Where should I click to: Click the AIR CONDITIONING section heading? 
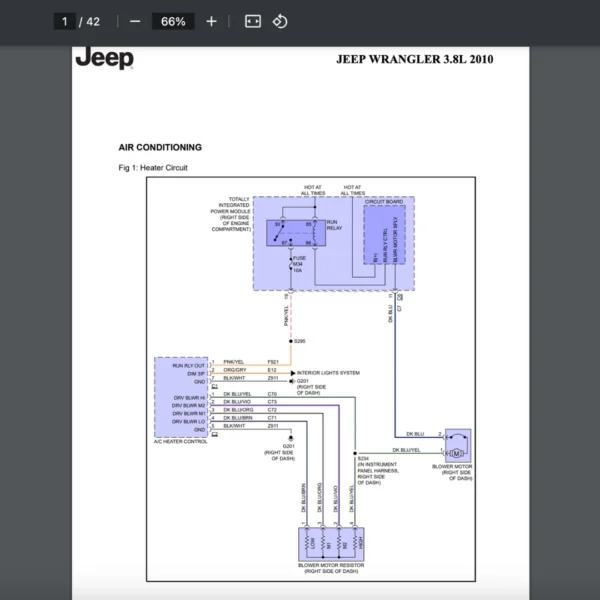[160, 147]
